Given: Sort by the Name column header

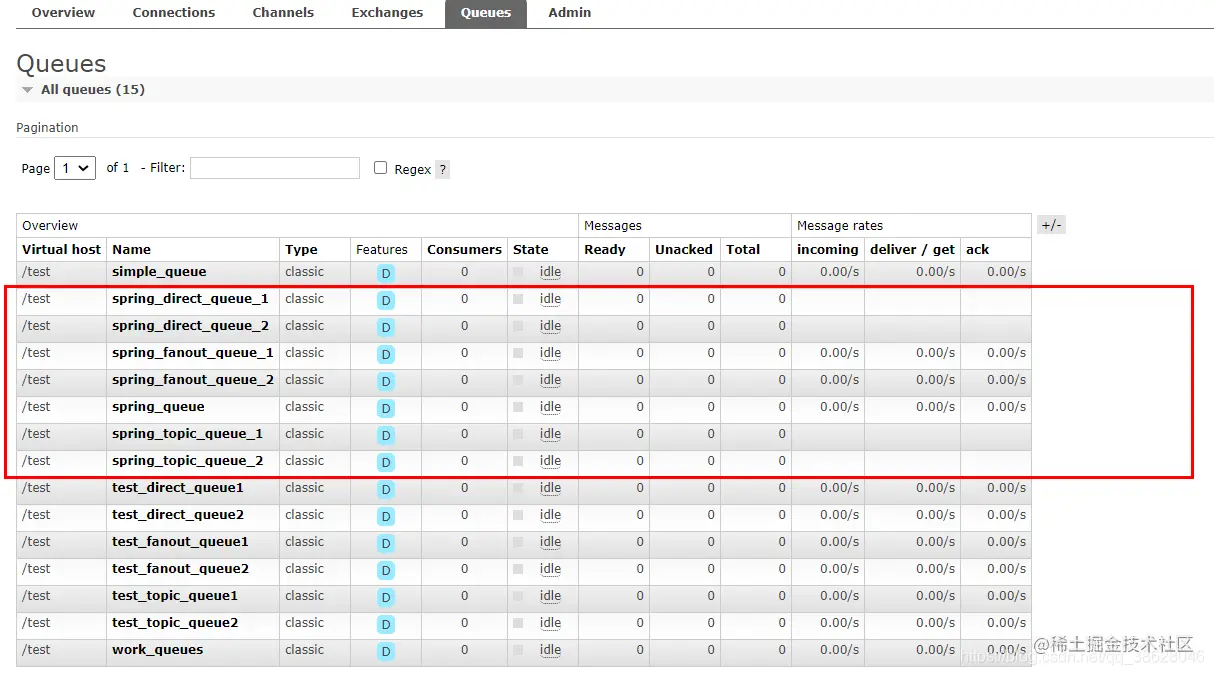Looking at the screenshot, I should click(x=131, y=250).
